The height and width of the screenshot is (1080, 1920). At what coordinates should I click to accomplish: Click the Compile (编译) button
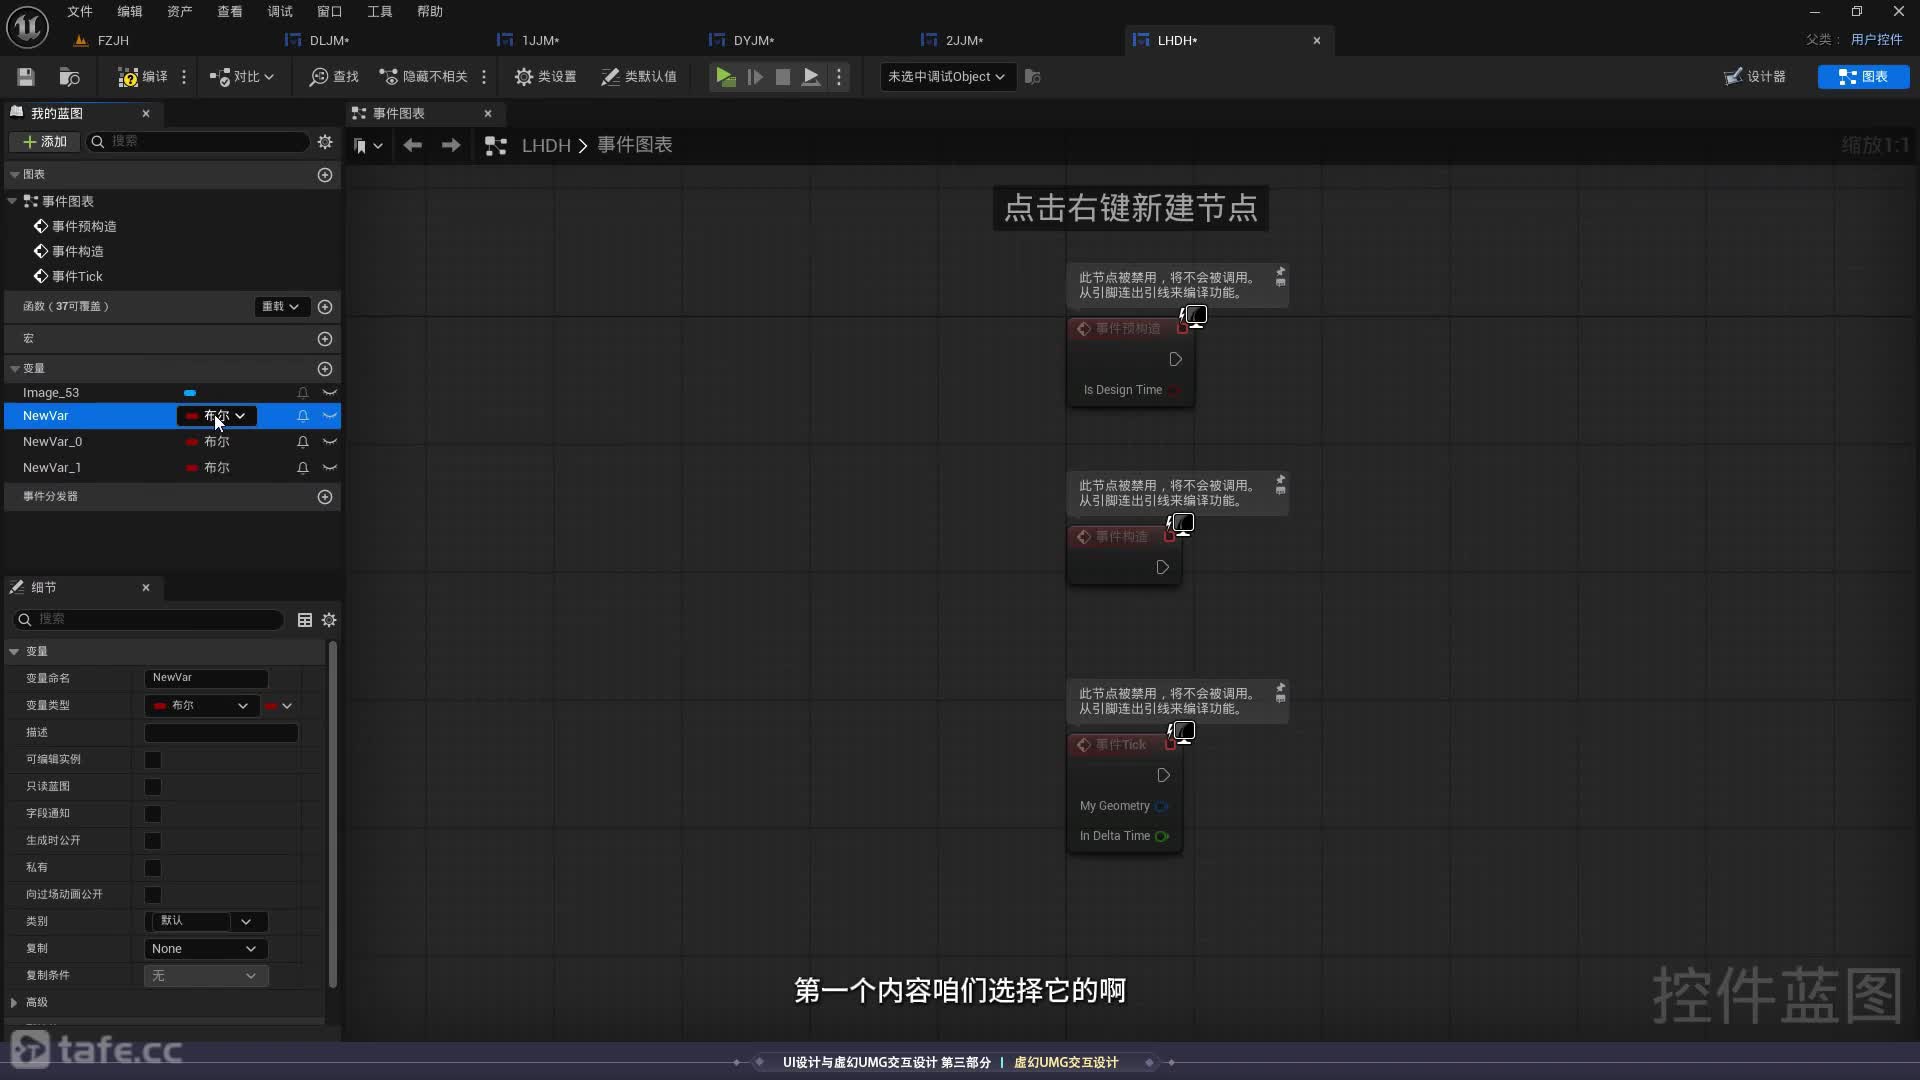tap(143, 77)
